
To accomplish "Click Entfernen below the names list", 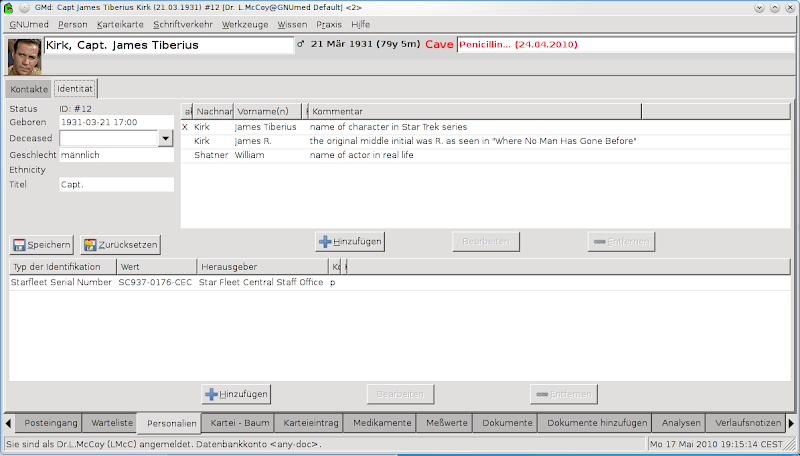I will click(621, 242).
